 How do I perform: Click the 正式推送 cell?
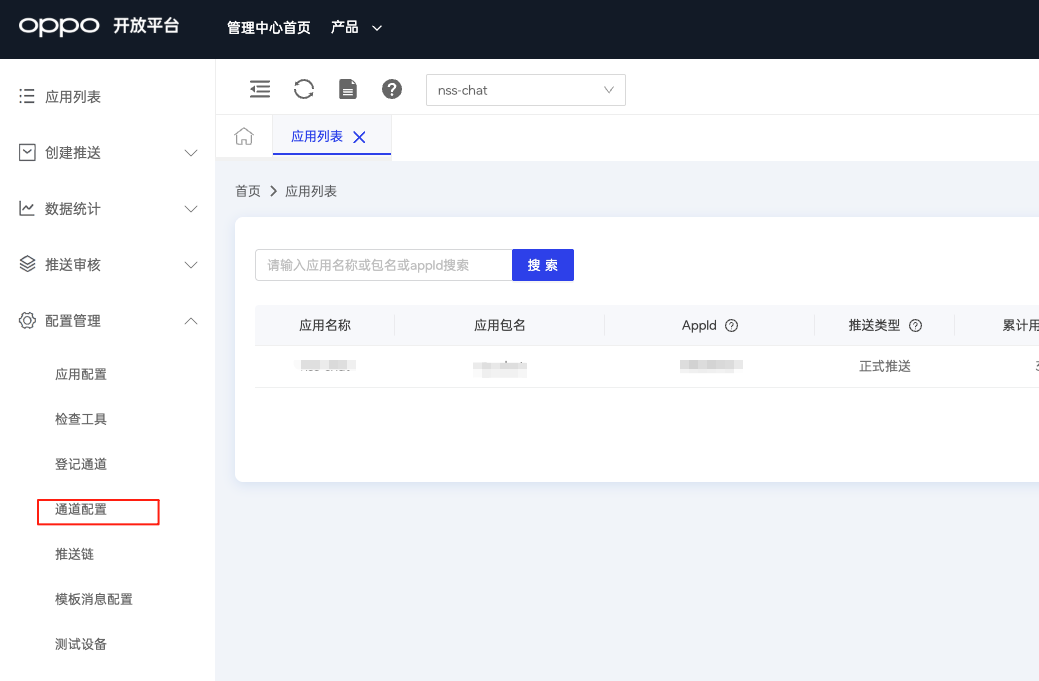tap(885, 366)
